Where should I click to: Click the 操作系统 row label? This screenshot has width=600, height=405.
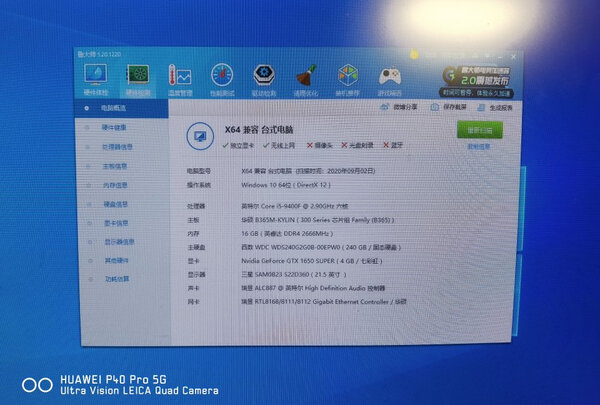[x=199, y=185]
